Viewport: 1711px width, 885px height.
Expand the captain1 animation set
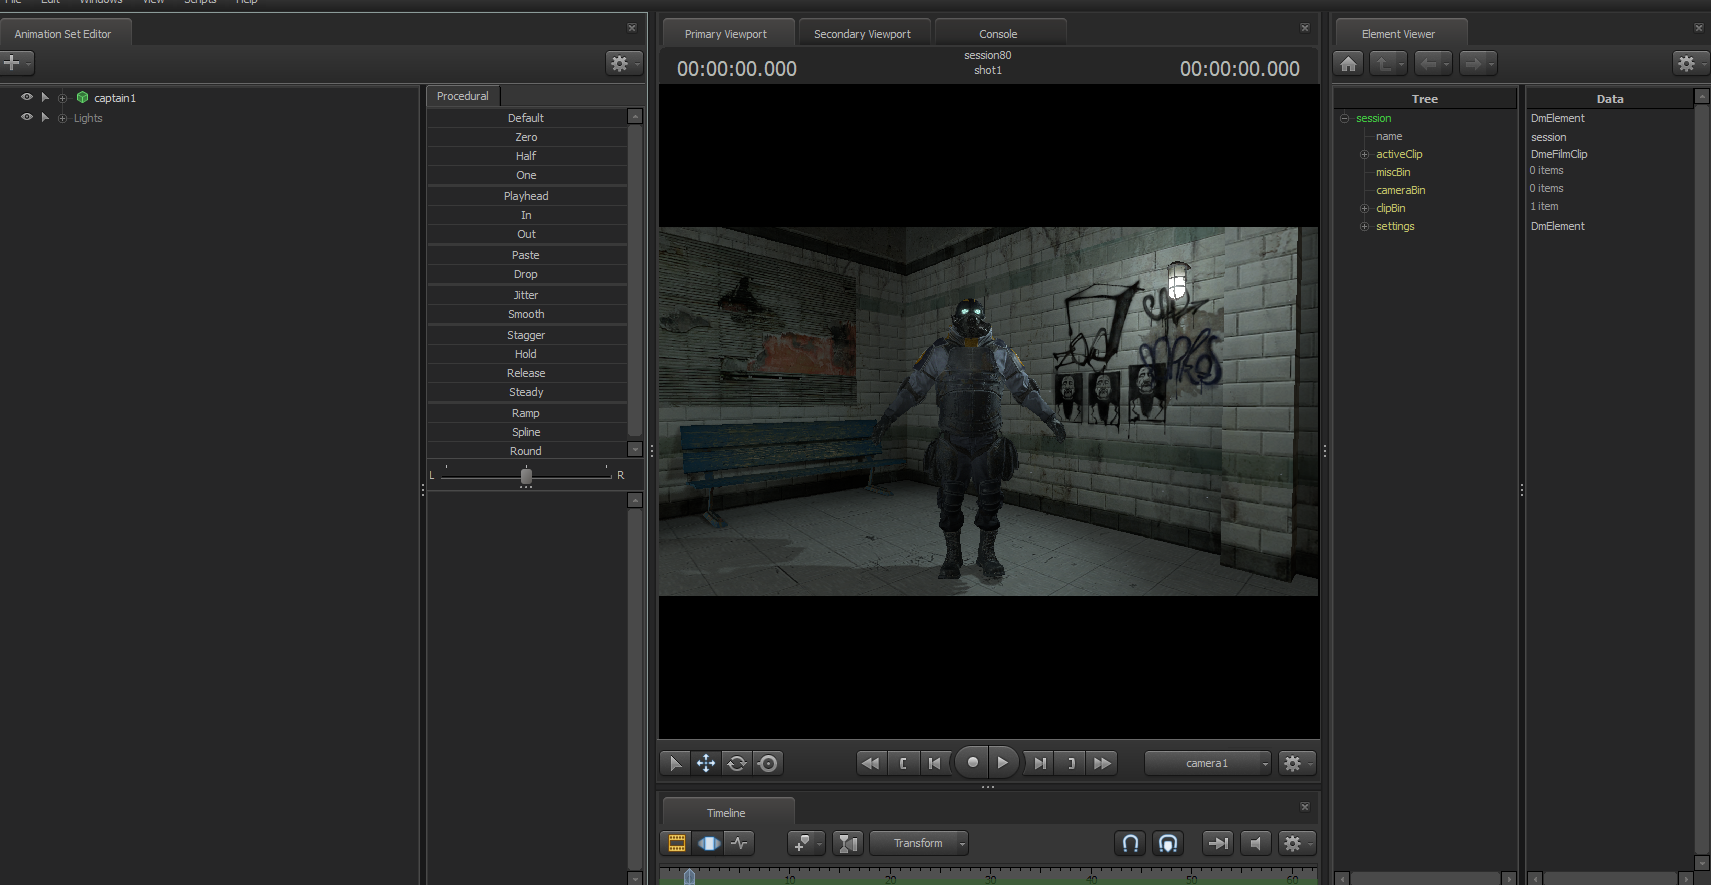tap(63, 98)
